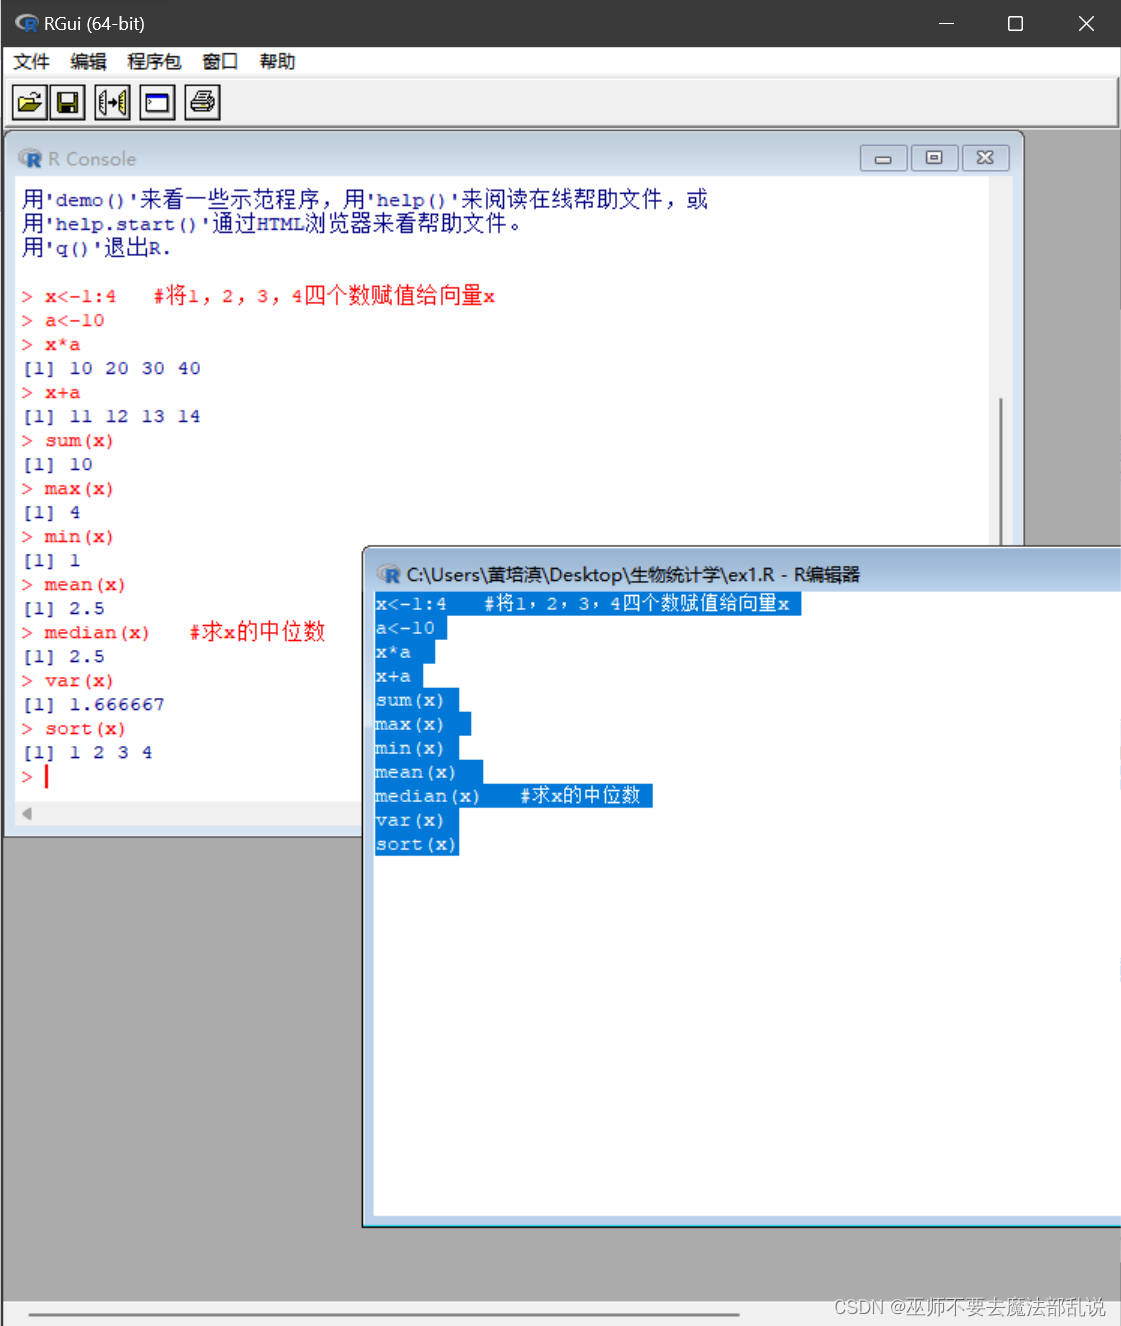Click the editor line 'var(x)'
1121x1326 pixels.
[416, 820]
